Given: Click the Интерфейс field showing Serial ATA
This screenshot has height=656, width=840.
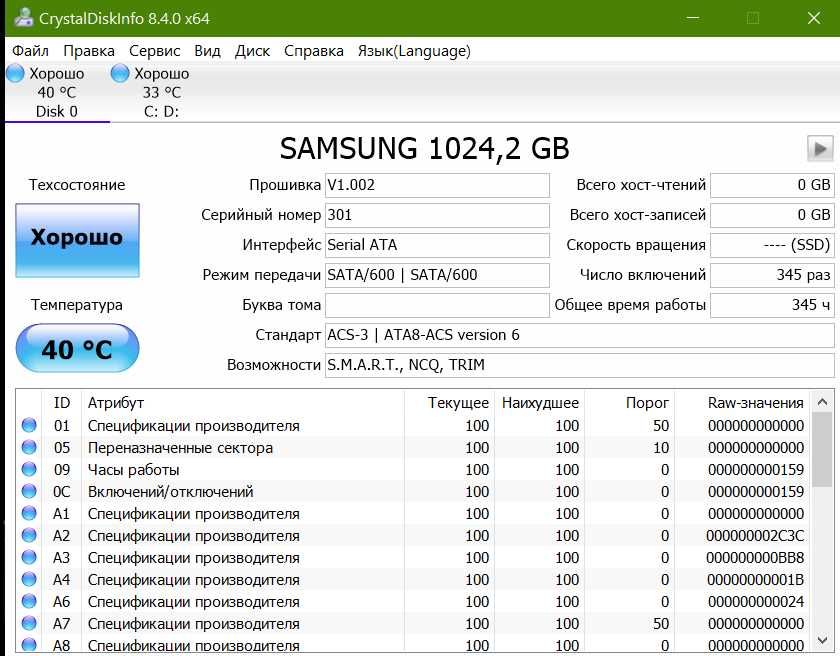Looking at the screenshot, I should coord(437,245).
